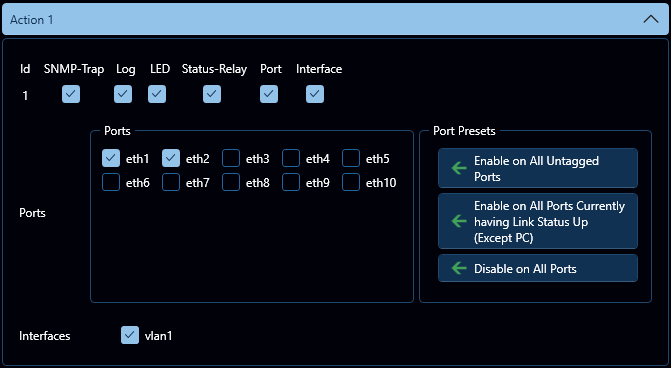
Task: Uncheck the vlan1 interface checkbox
Action: [x=130, y=335]
